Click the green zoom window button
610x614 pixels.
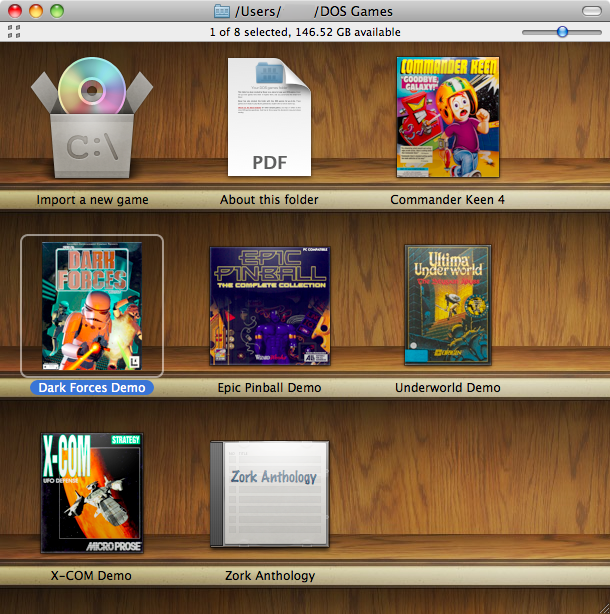tap(57, 11)
